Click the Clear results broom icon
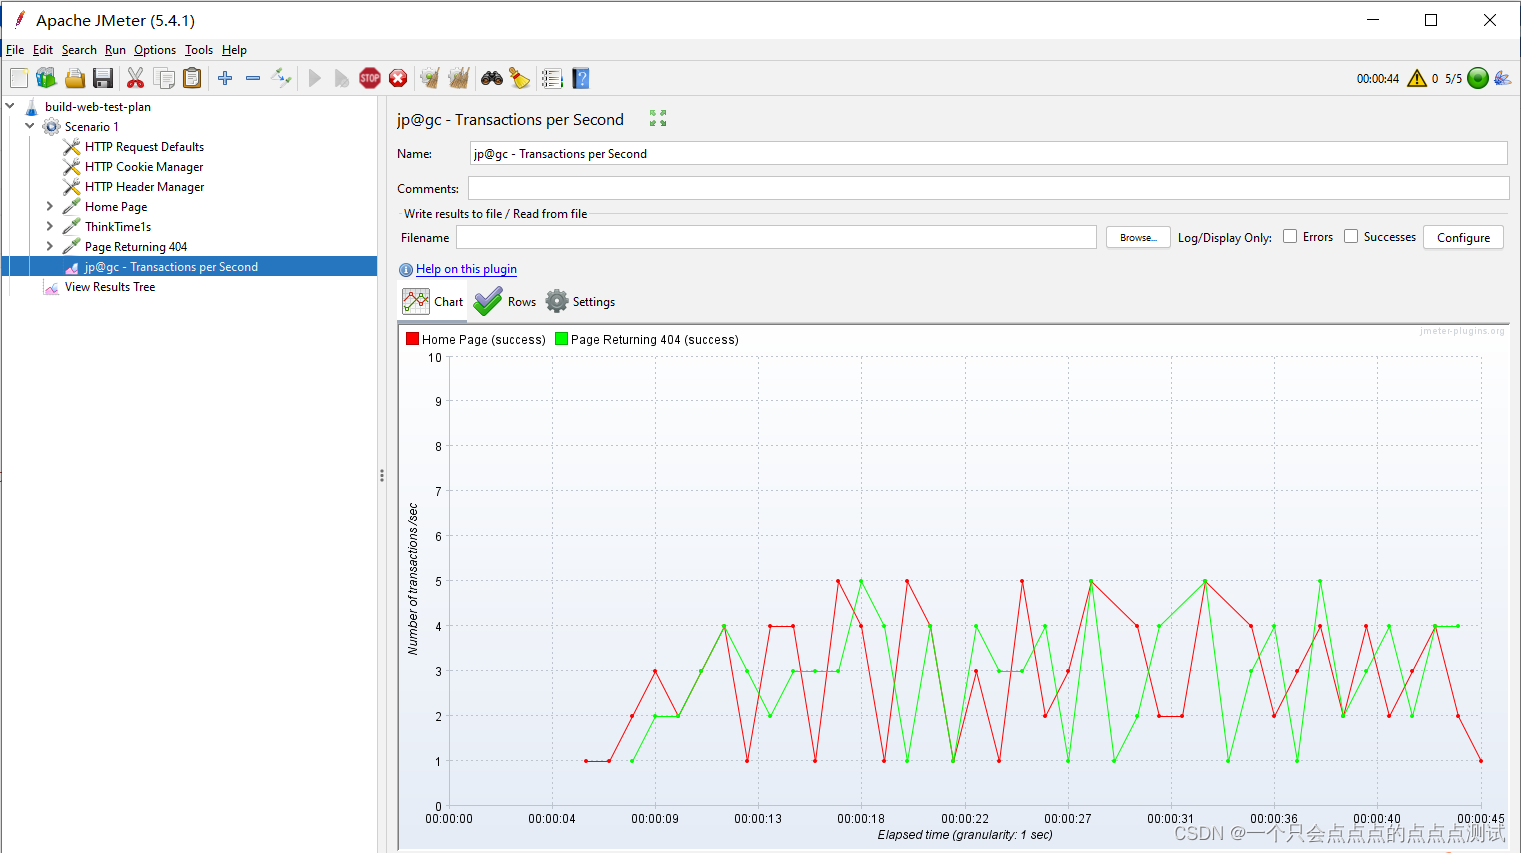The width and height of the screenshot is (1521, 853). (430, 78)
